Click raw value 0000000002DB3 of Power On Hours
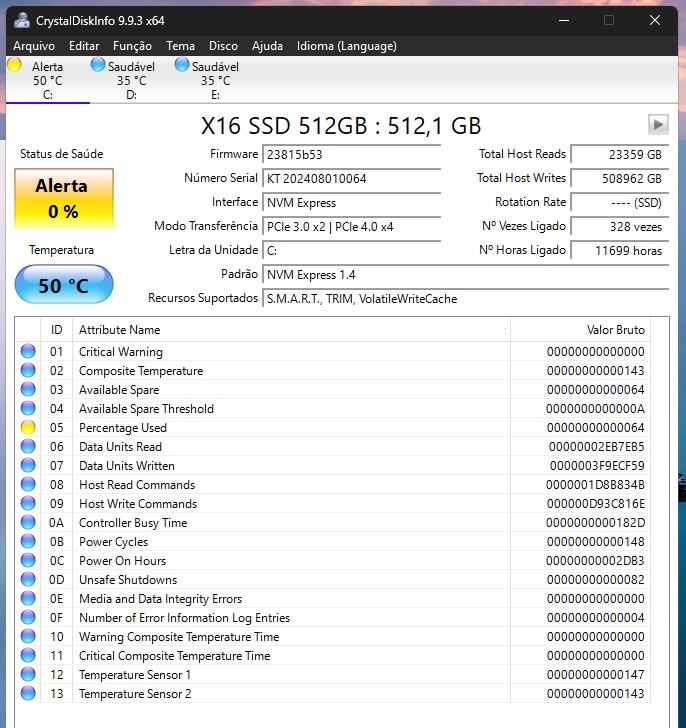Viewport: 686px width, 728px height. point(595,561)
